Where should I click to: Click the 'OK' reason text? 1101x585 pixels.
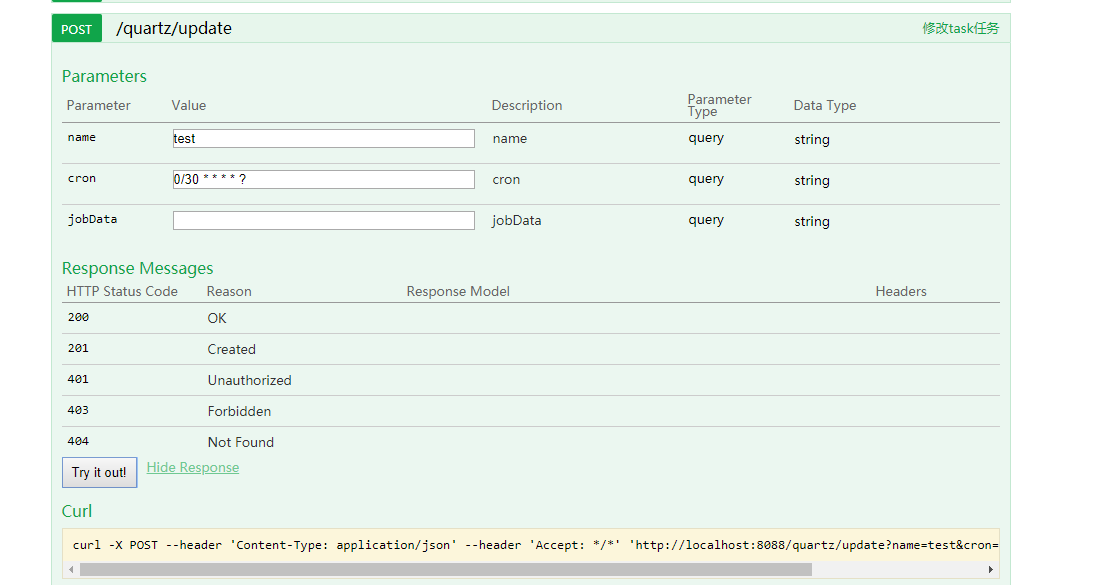[217, 318]
